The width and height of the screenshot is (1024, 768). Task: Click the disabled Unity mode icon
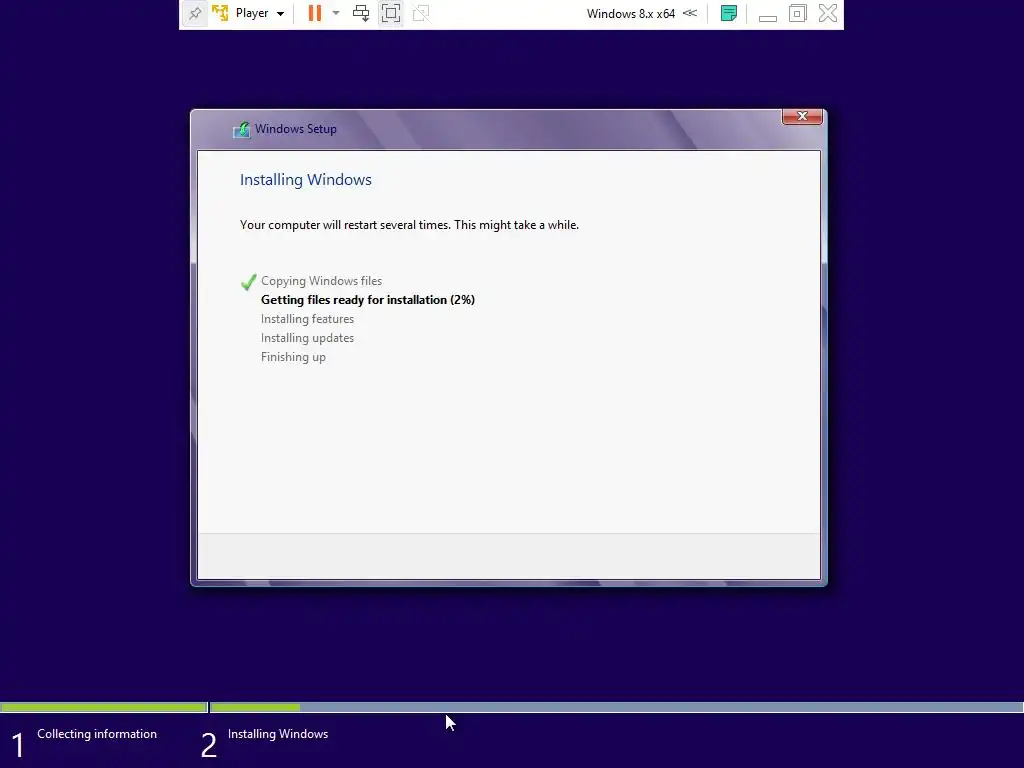click(421, 13)
